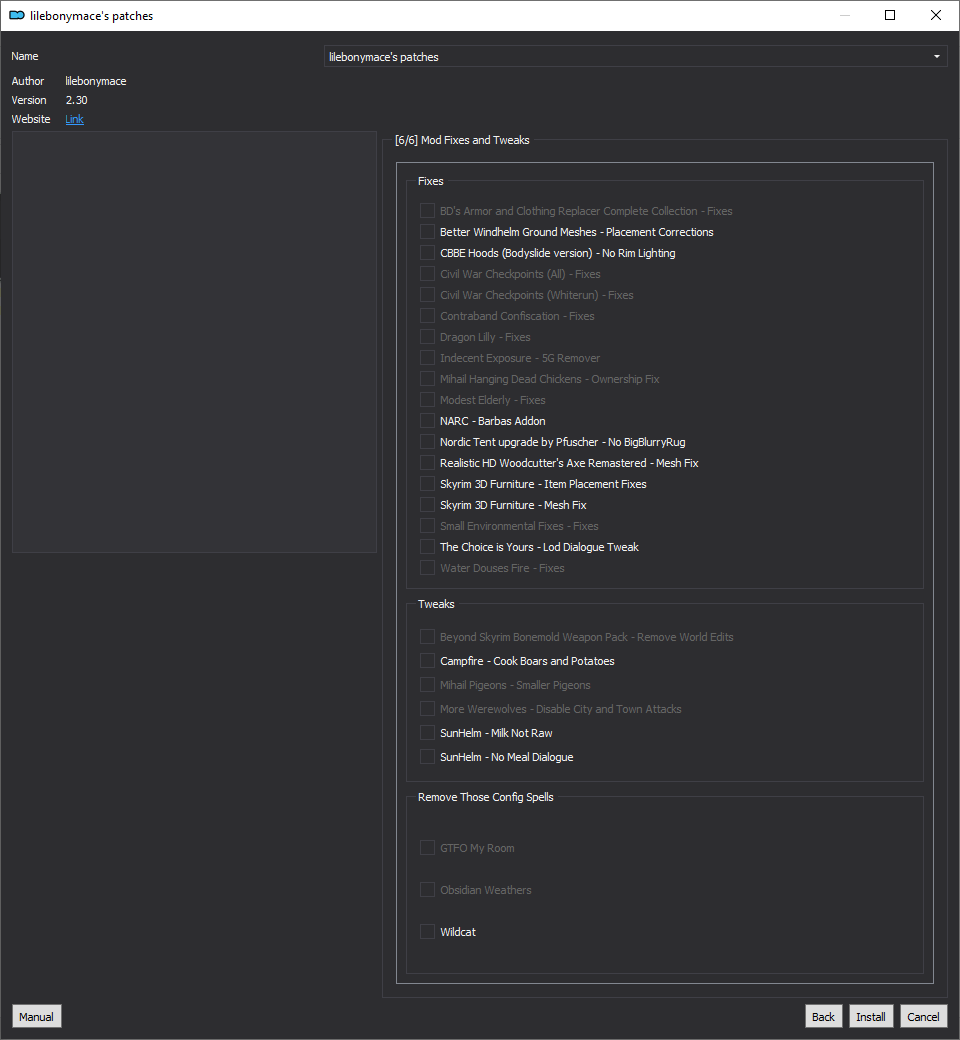Image resolution: width=960 pixels, height=1040 pixels.
Task: Click Install to finish the patch setup
Action: click(870, 1017)
